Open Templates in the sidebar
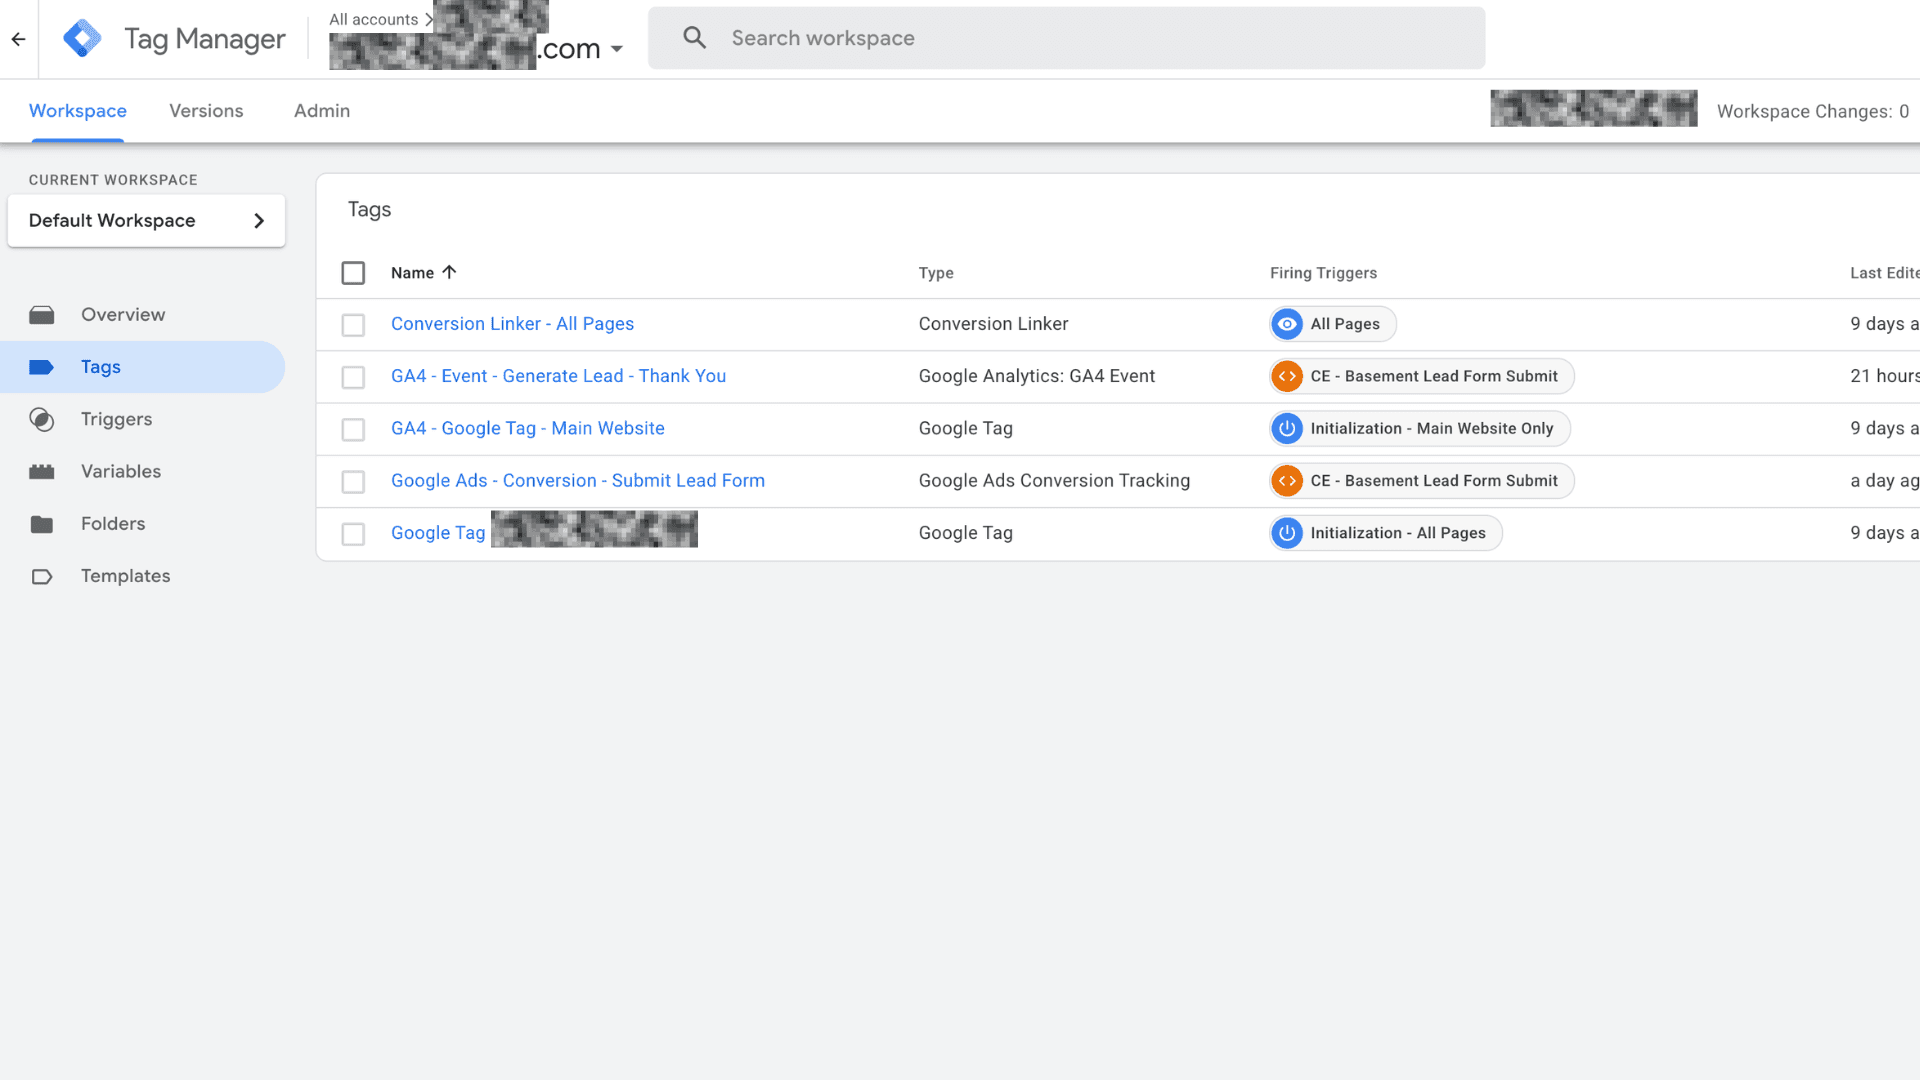1920x1080 pixels. (x=126, y=576)
